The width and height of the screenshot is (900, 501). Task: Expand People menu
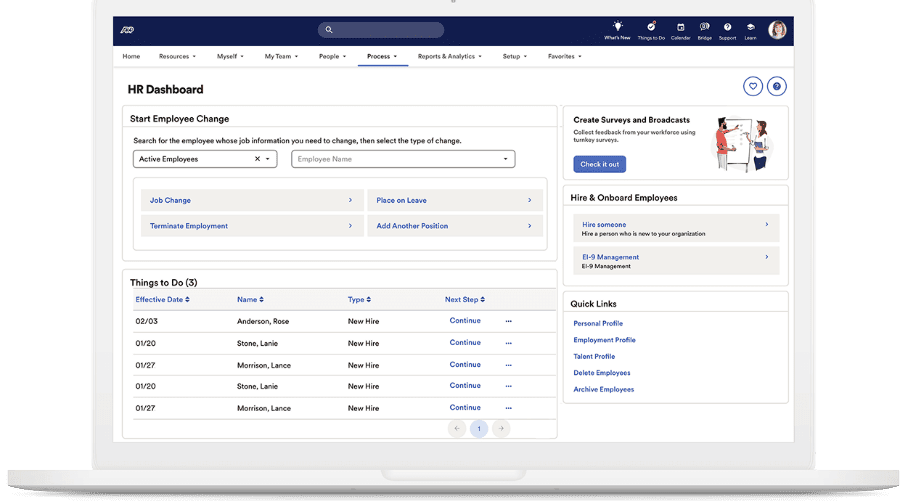(332, 56)
